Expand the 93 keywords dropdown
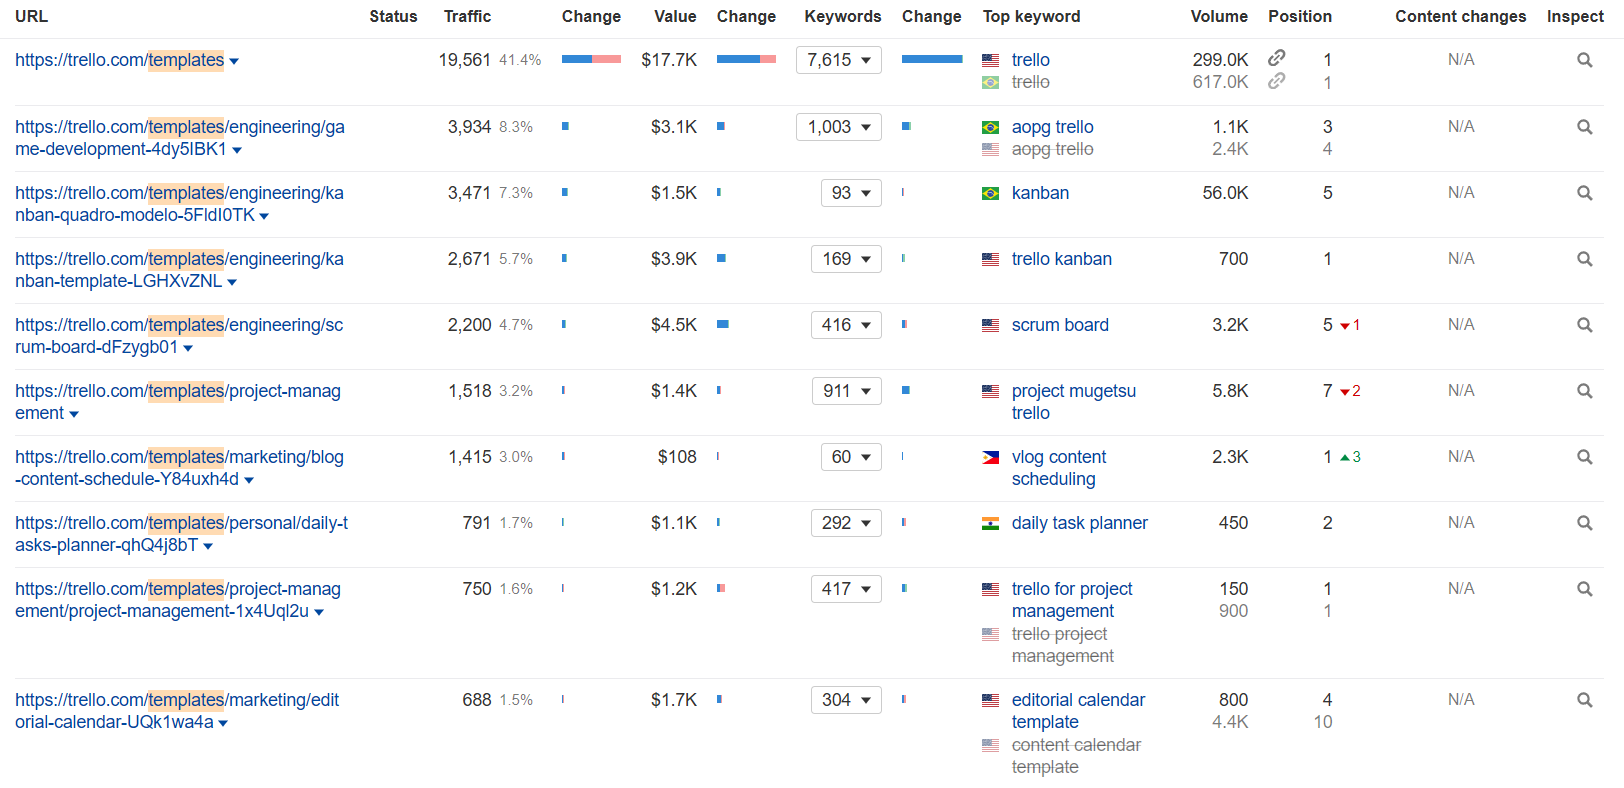 coord(851,193)
